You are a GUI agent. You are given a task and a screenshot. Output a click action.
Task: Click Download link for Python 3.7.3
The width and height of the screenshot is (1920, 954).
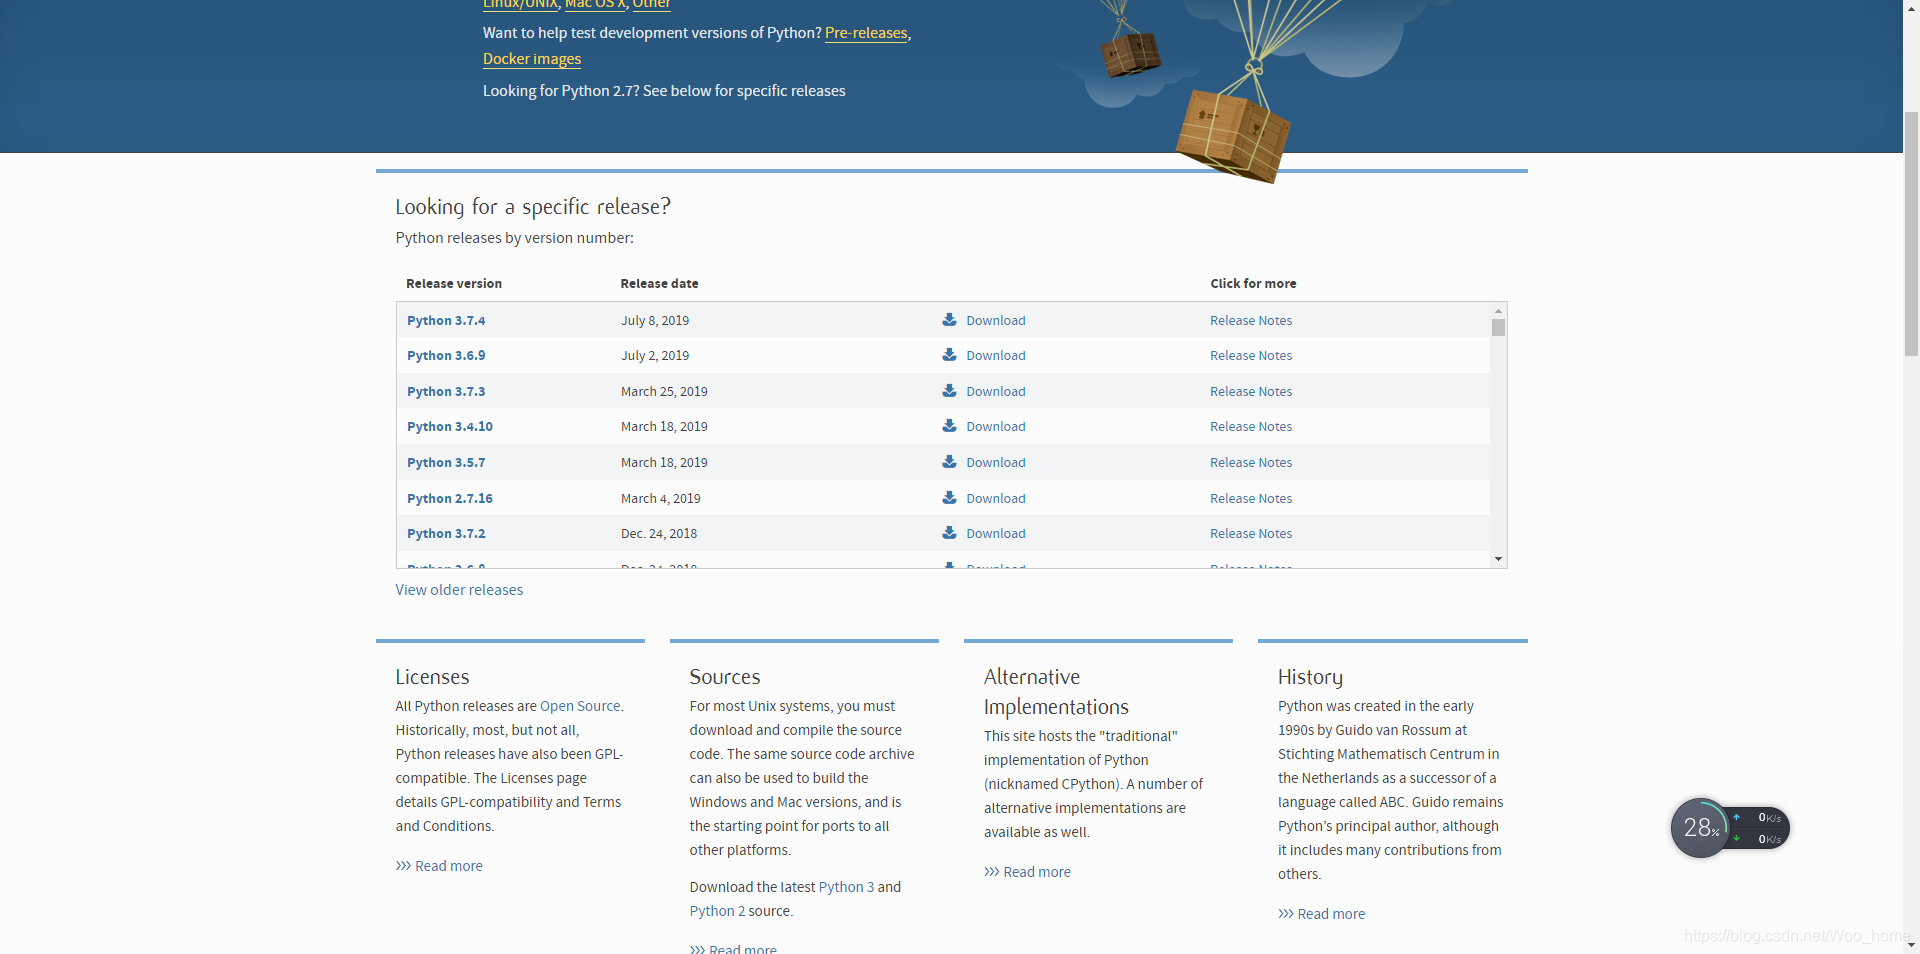pos(996,392)
